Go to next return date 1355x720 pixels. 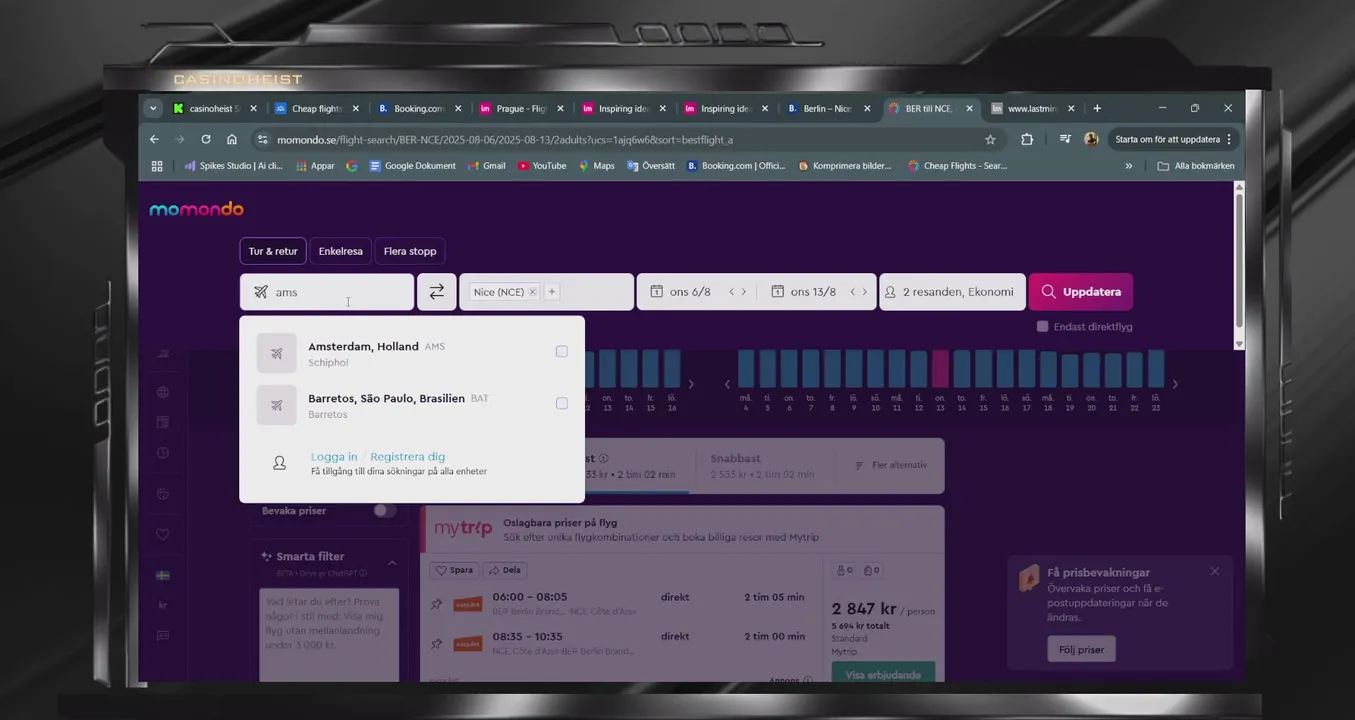[x=864, y=292]
